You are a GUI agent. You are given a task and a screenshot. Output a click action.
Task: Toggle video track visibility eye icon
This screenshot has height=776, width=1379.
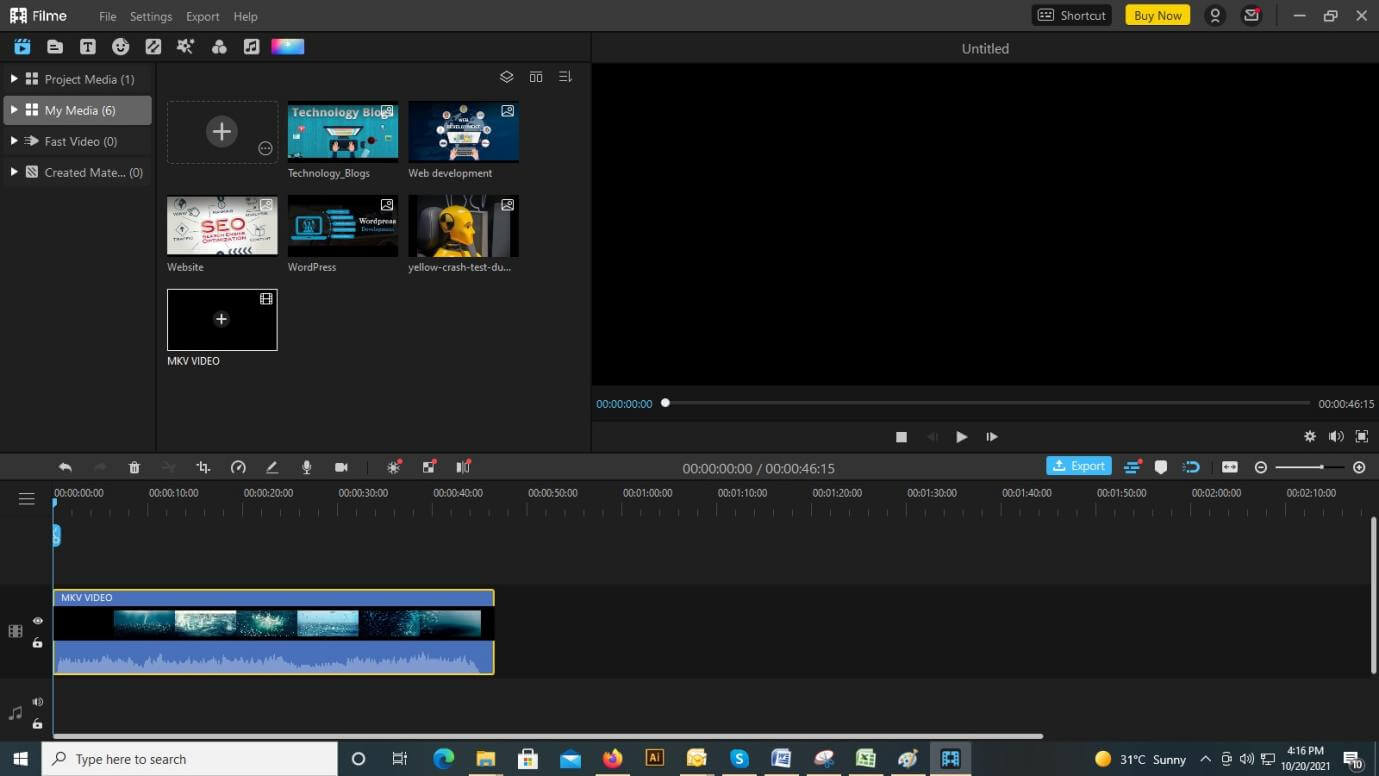pyautogui.click(x=38, y=621)
